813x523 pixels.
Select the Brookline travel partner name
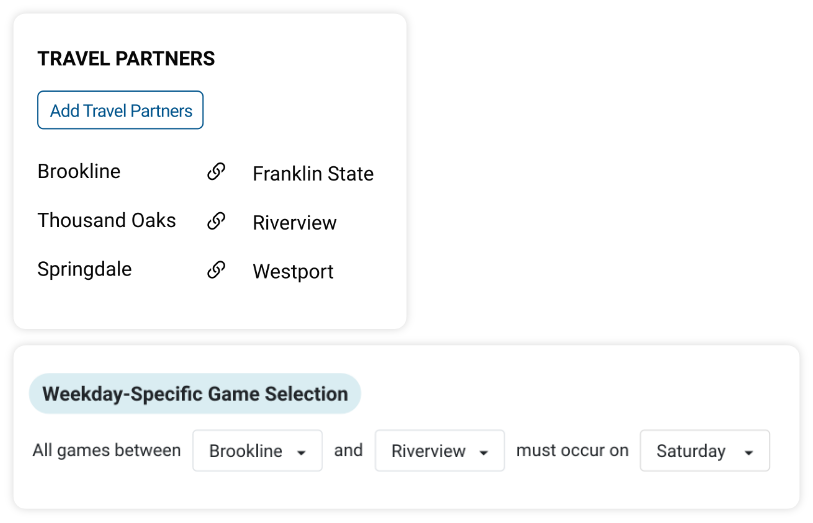(79, 171)
